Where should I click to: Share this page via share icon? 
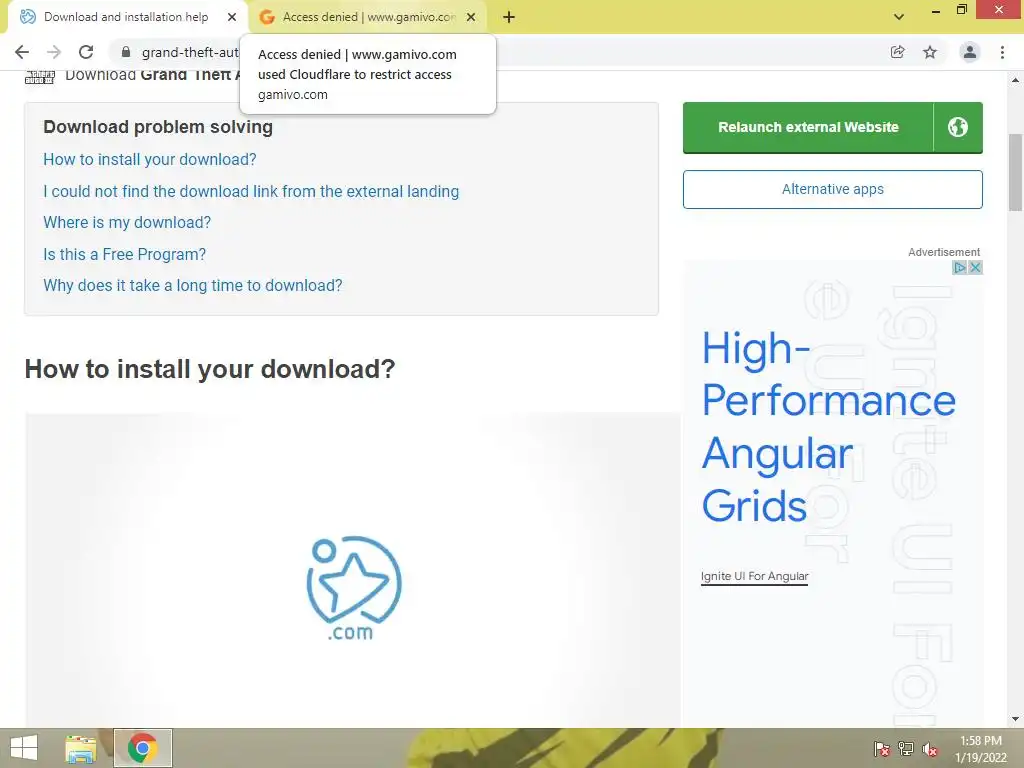point(898,52)
